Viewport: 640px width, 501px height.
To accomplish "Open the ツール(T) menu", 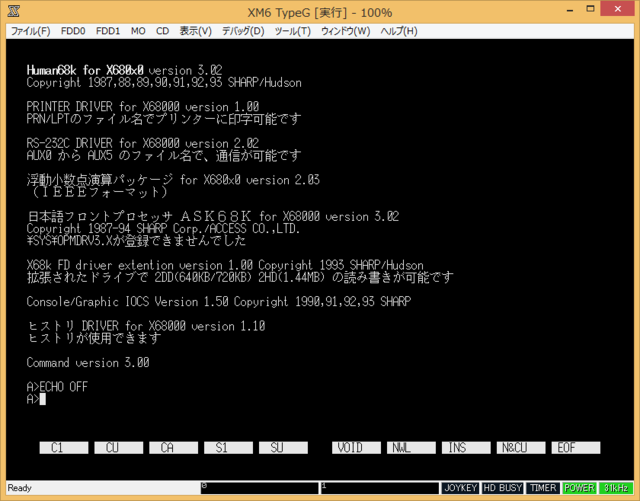I will coord(292,31).
